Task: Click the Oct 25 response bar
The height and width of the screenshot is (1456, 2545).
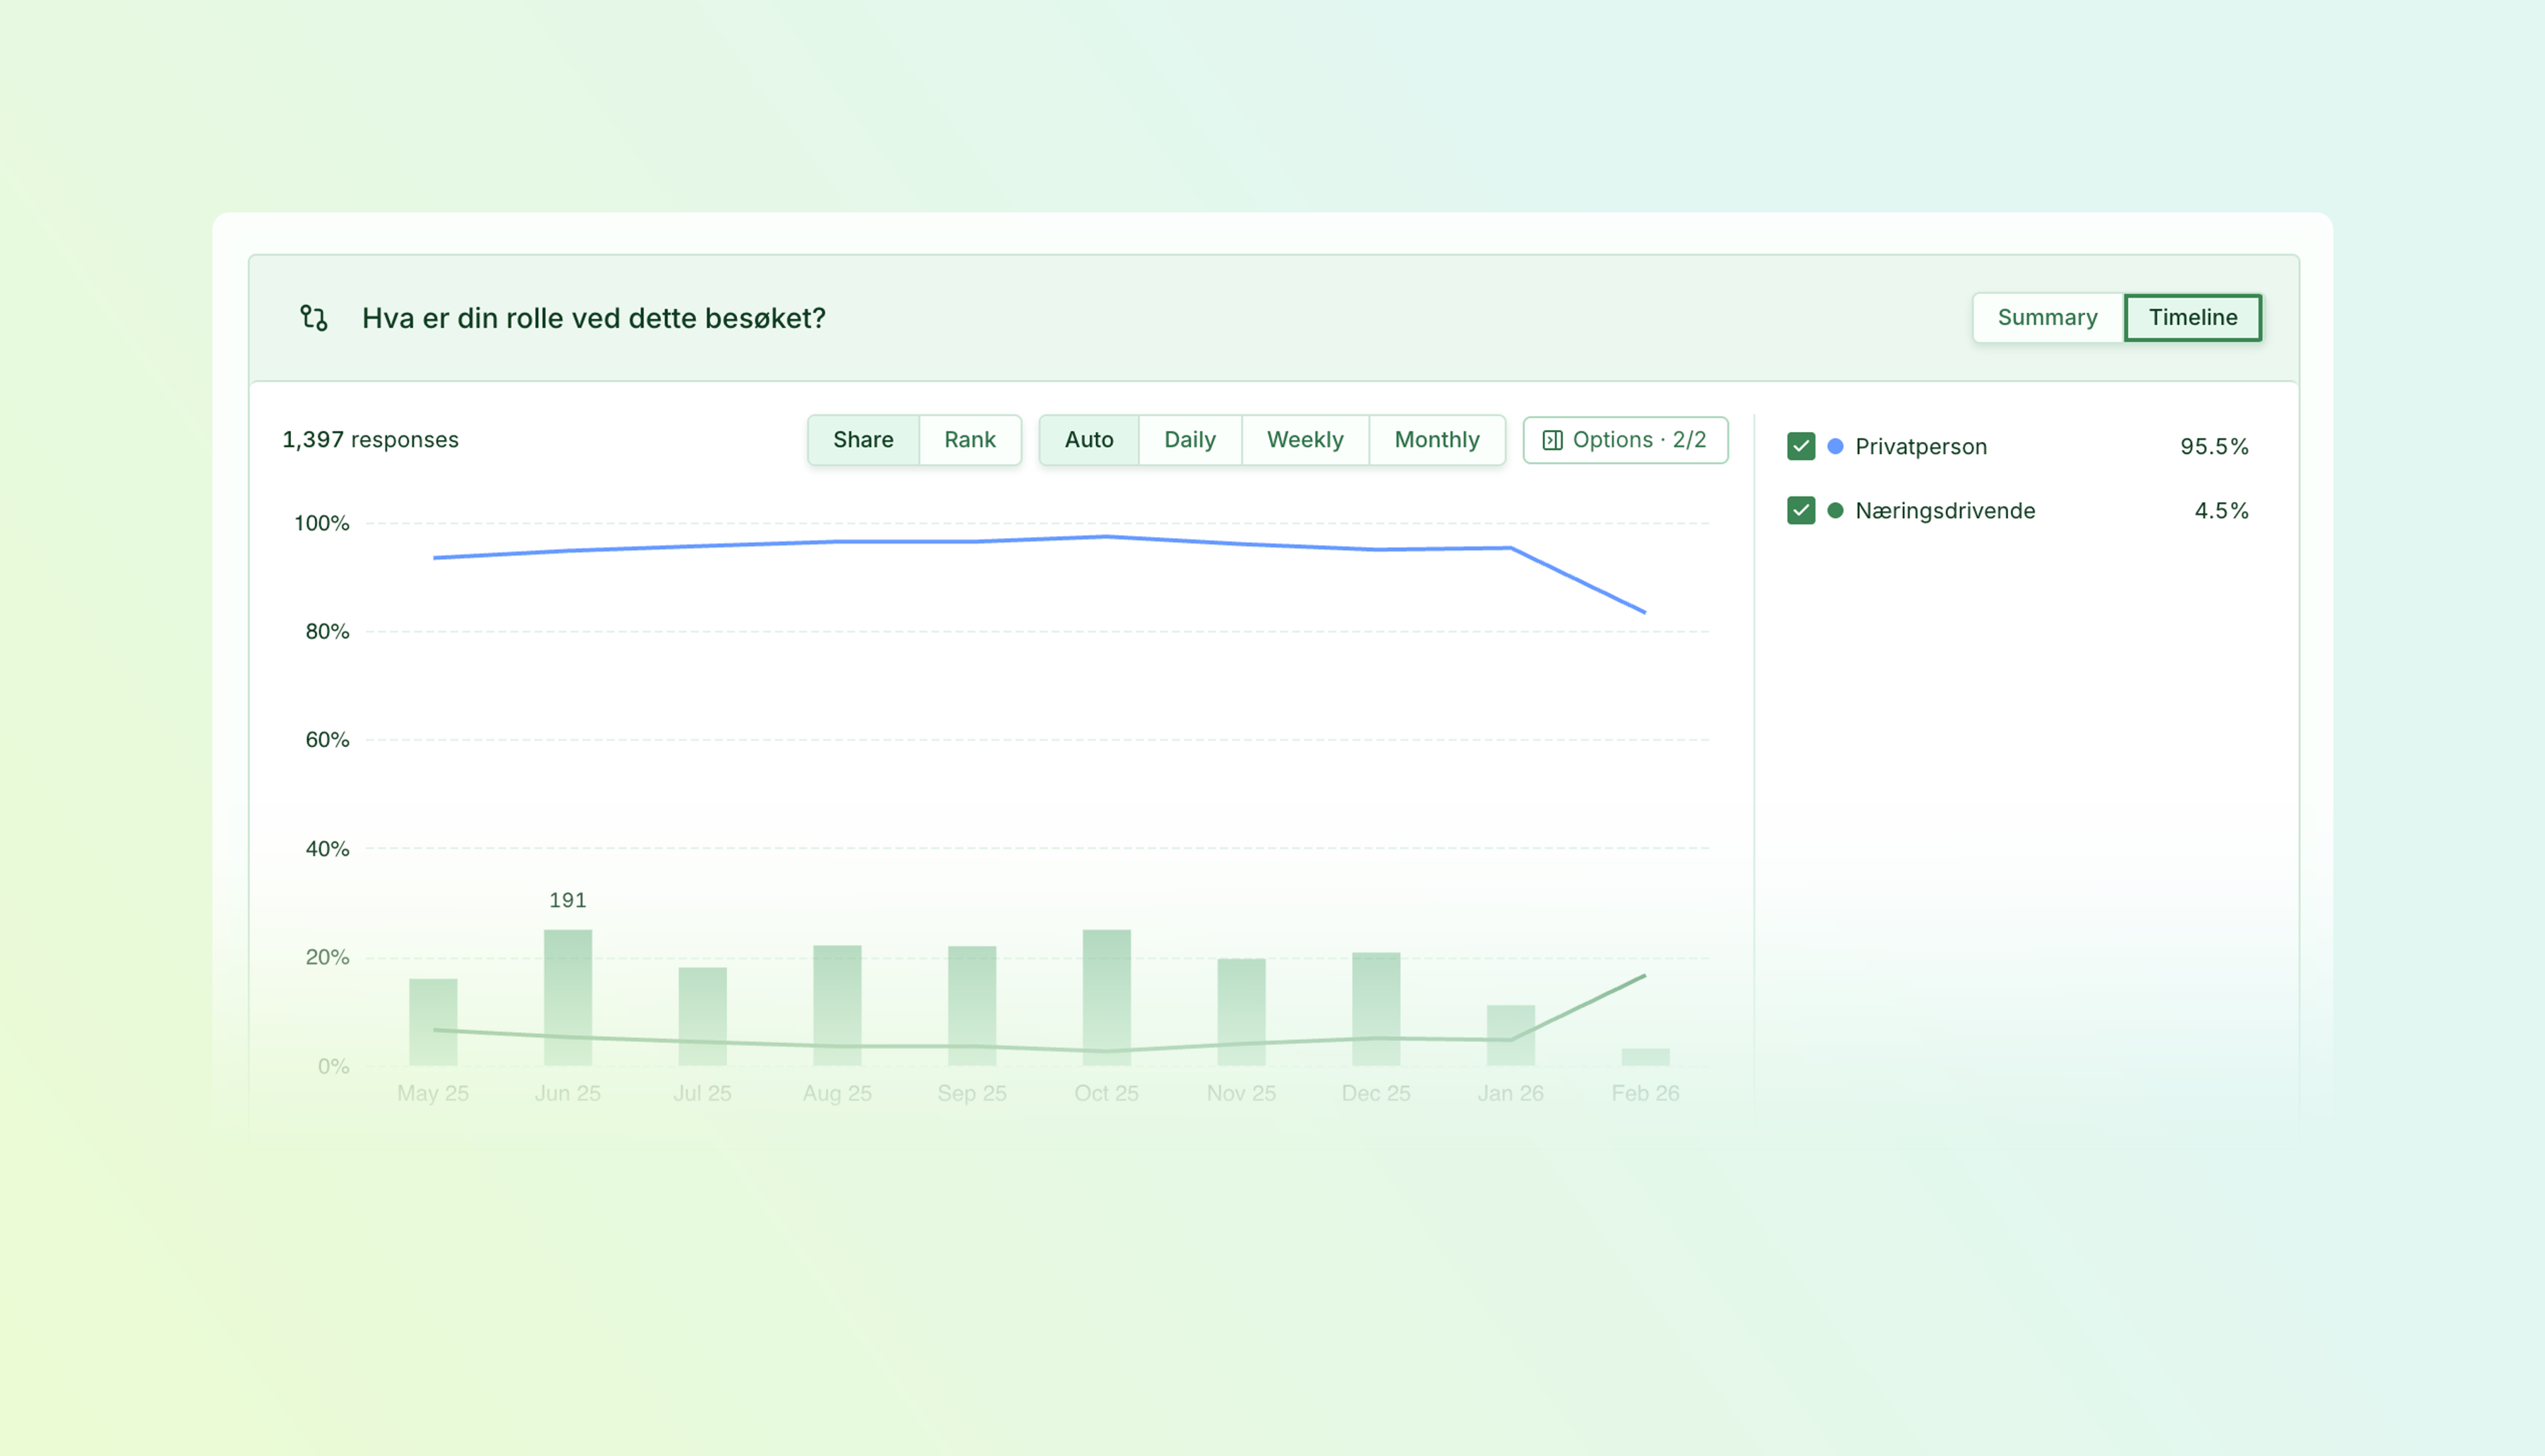Action: (x=1106, y=997)
